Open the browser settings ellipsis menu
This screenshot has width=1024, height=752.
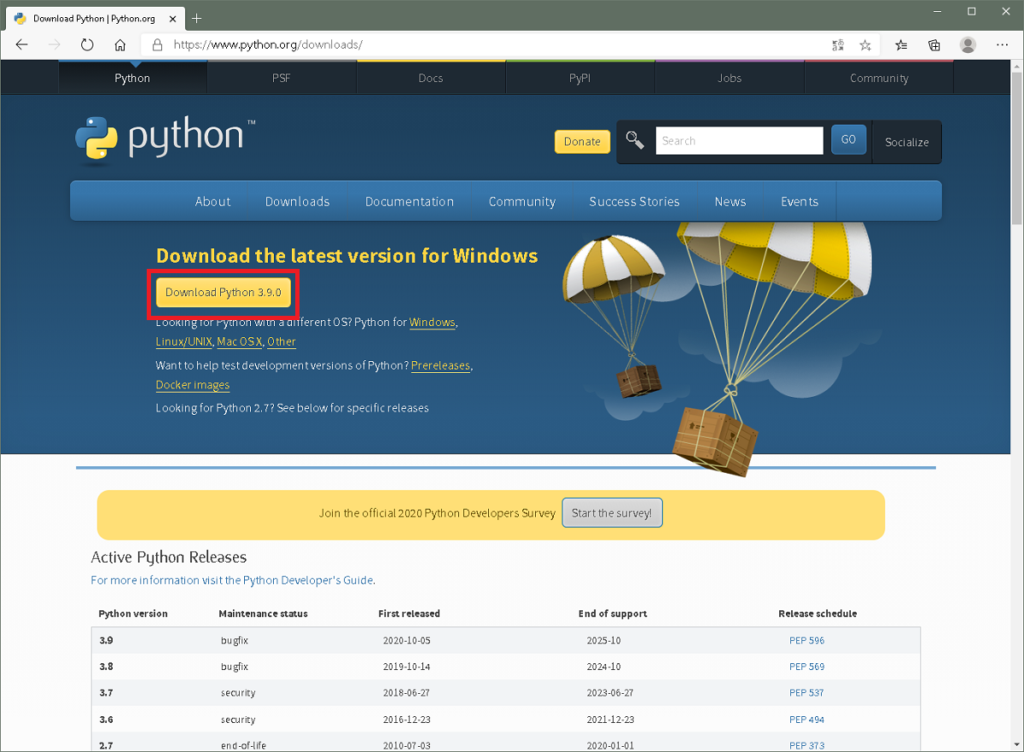1002,44
